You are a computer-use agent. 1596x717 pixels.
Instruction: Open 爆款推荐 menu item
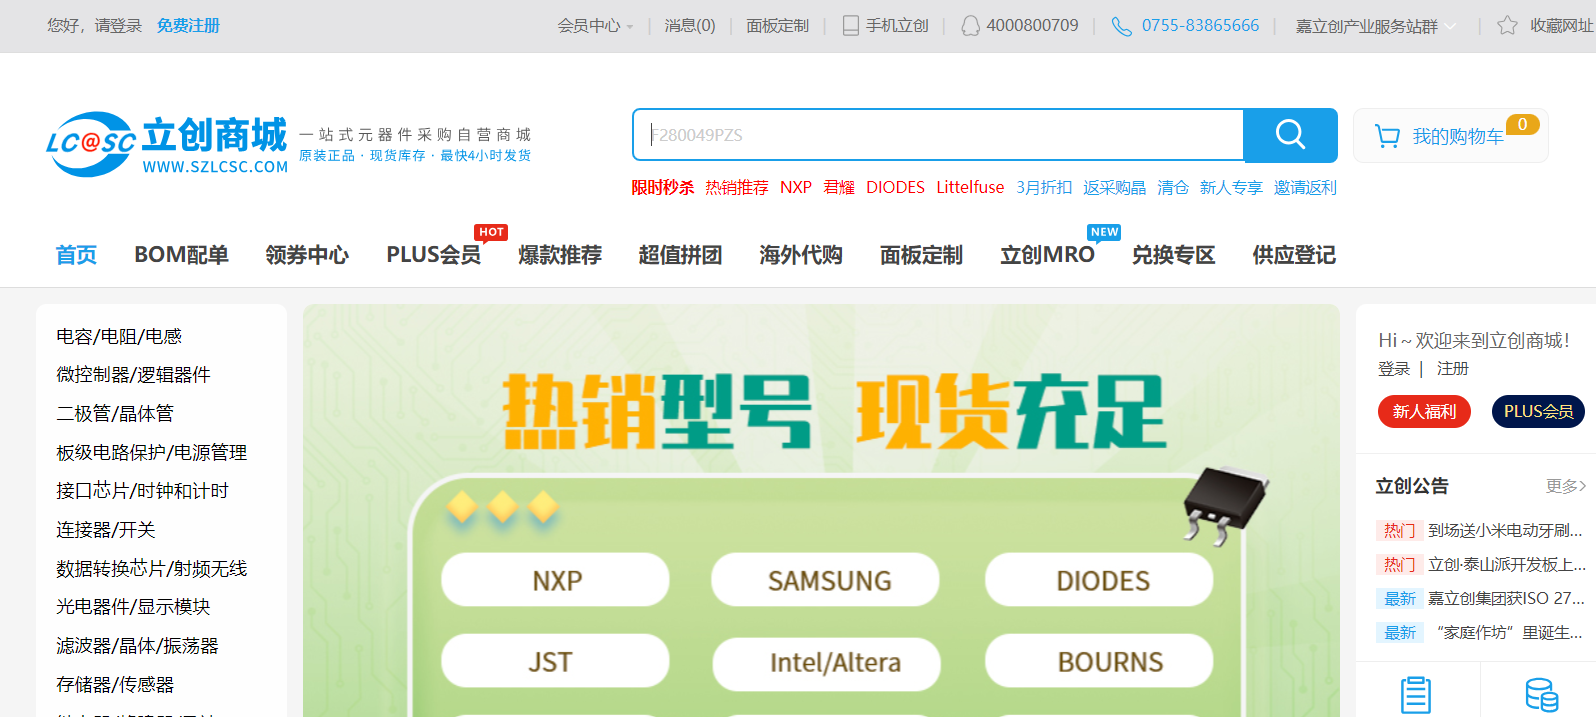coord(560,255)
